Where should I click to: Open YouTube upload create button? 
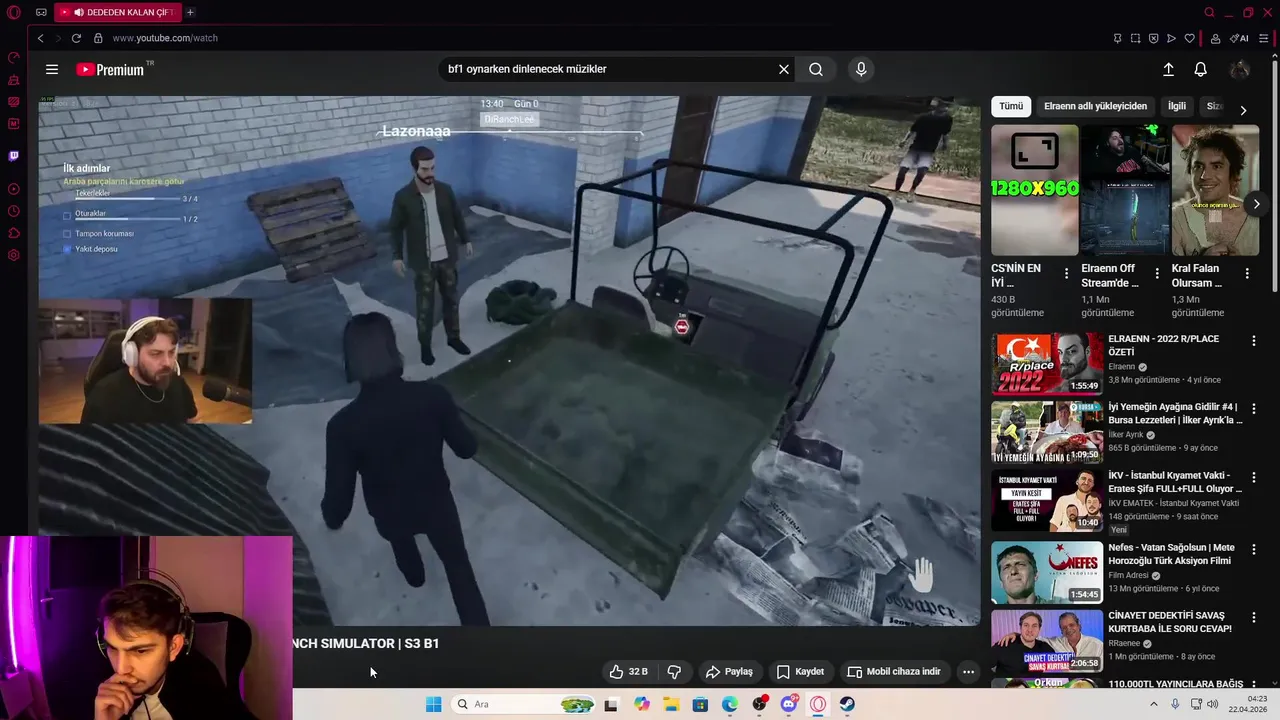point(1168,69)
